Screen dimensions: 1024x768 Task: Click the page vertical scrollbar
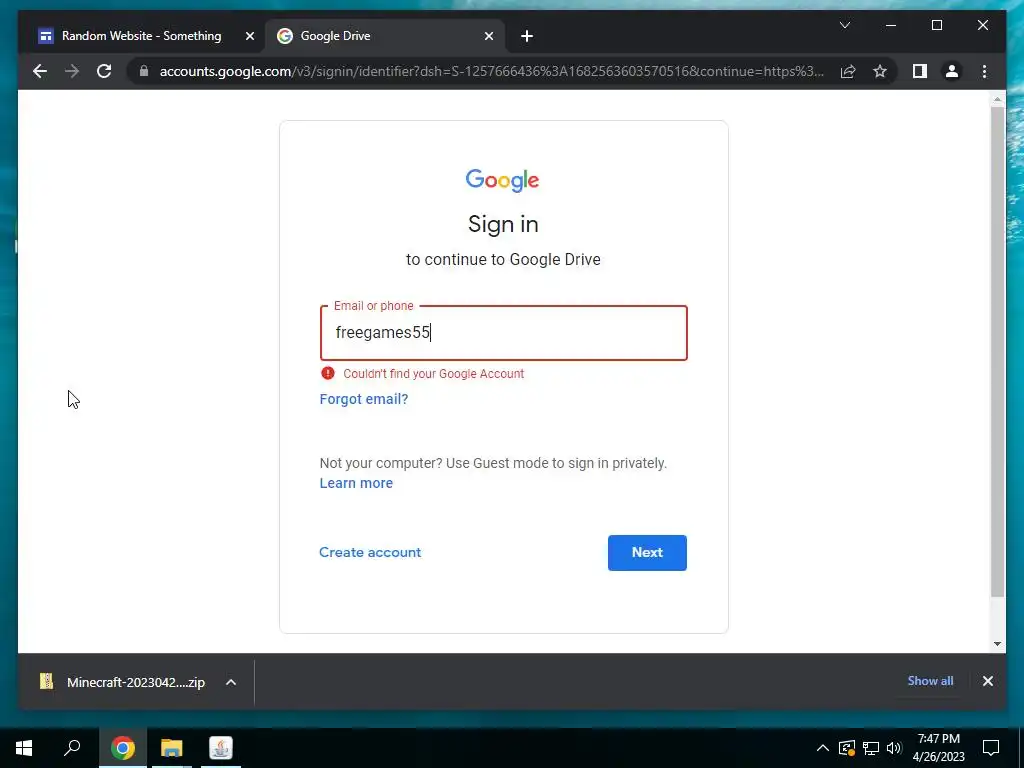click(997, 353)
